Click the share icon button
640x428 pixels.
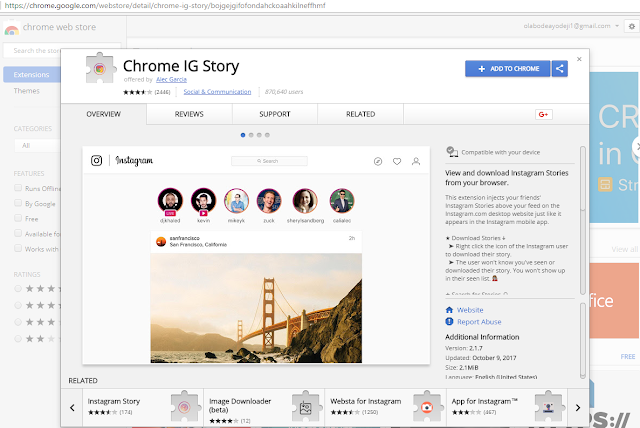(560, 69)
